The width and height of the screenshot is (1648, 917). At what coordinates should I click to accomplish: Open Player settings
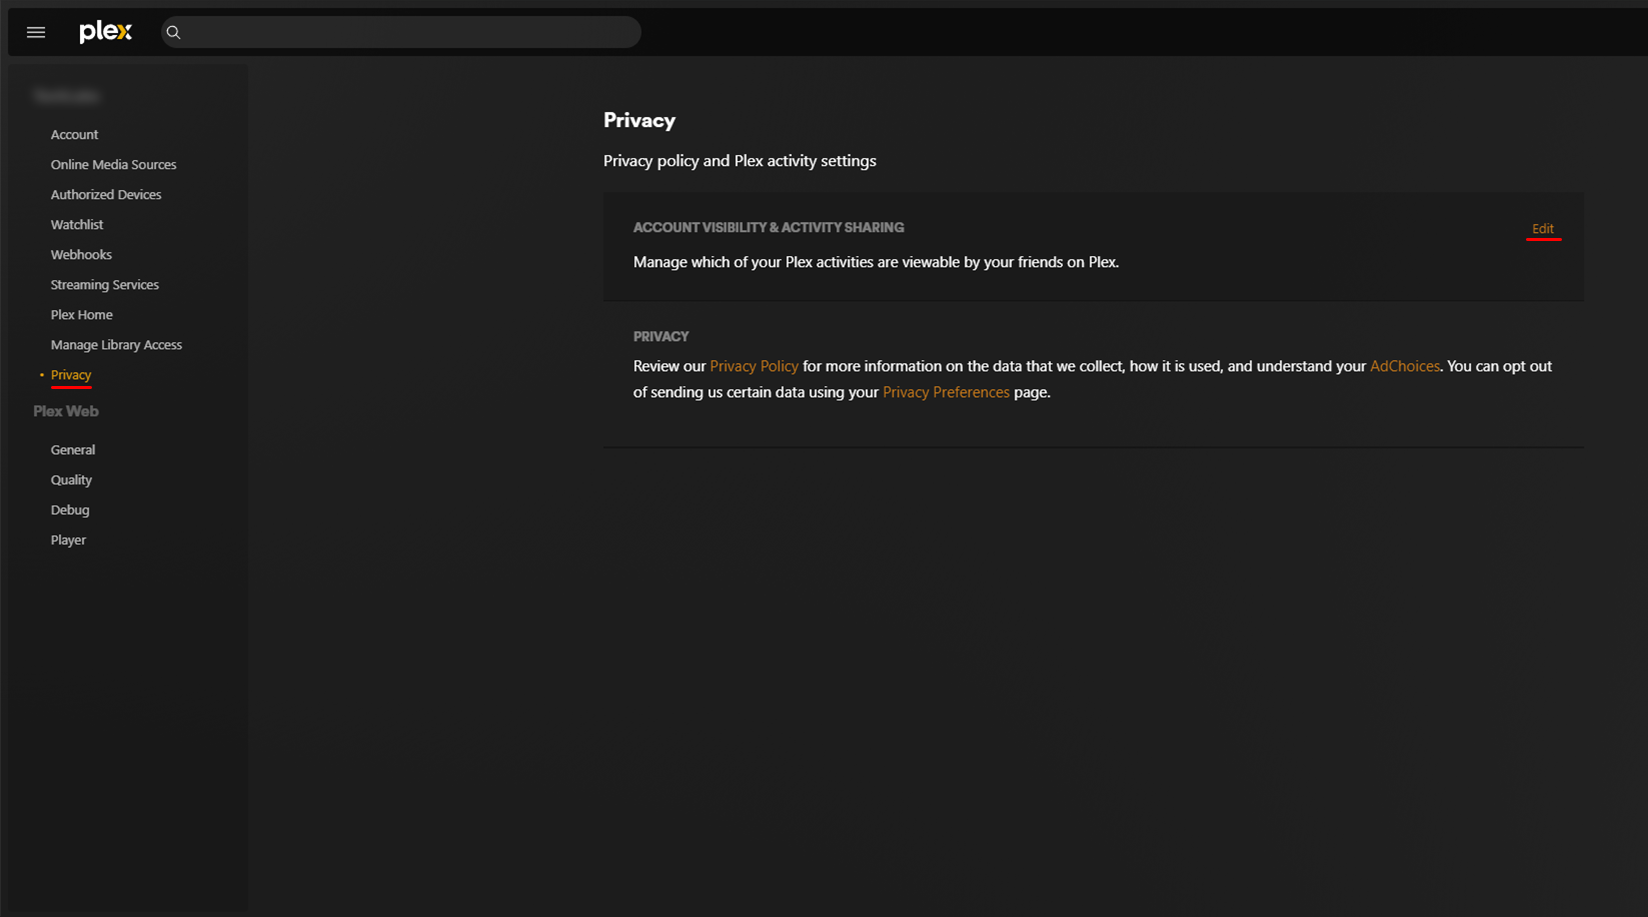coord(68,539)
